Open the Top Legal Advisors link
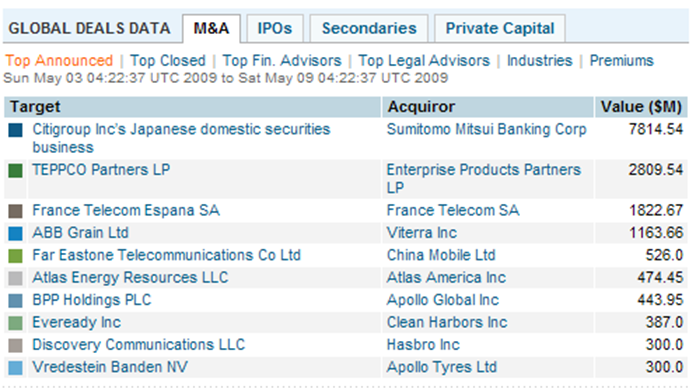The height and width of the screenshot is (389, 696). pos(424,60)
